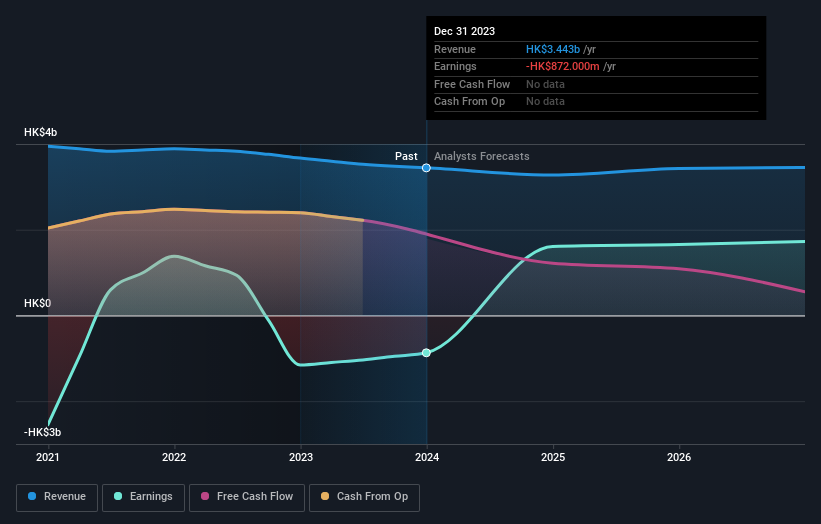The image size is (821, 524).
Task: Click the Cash From Op tooltip row label
Action: click(x=470, y=102)
